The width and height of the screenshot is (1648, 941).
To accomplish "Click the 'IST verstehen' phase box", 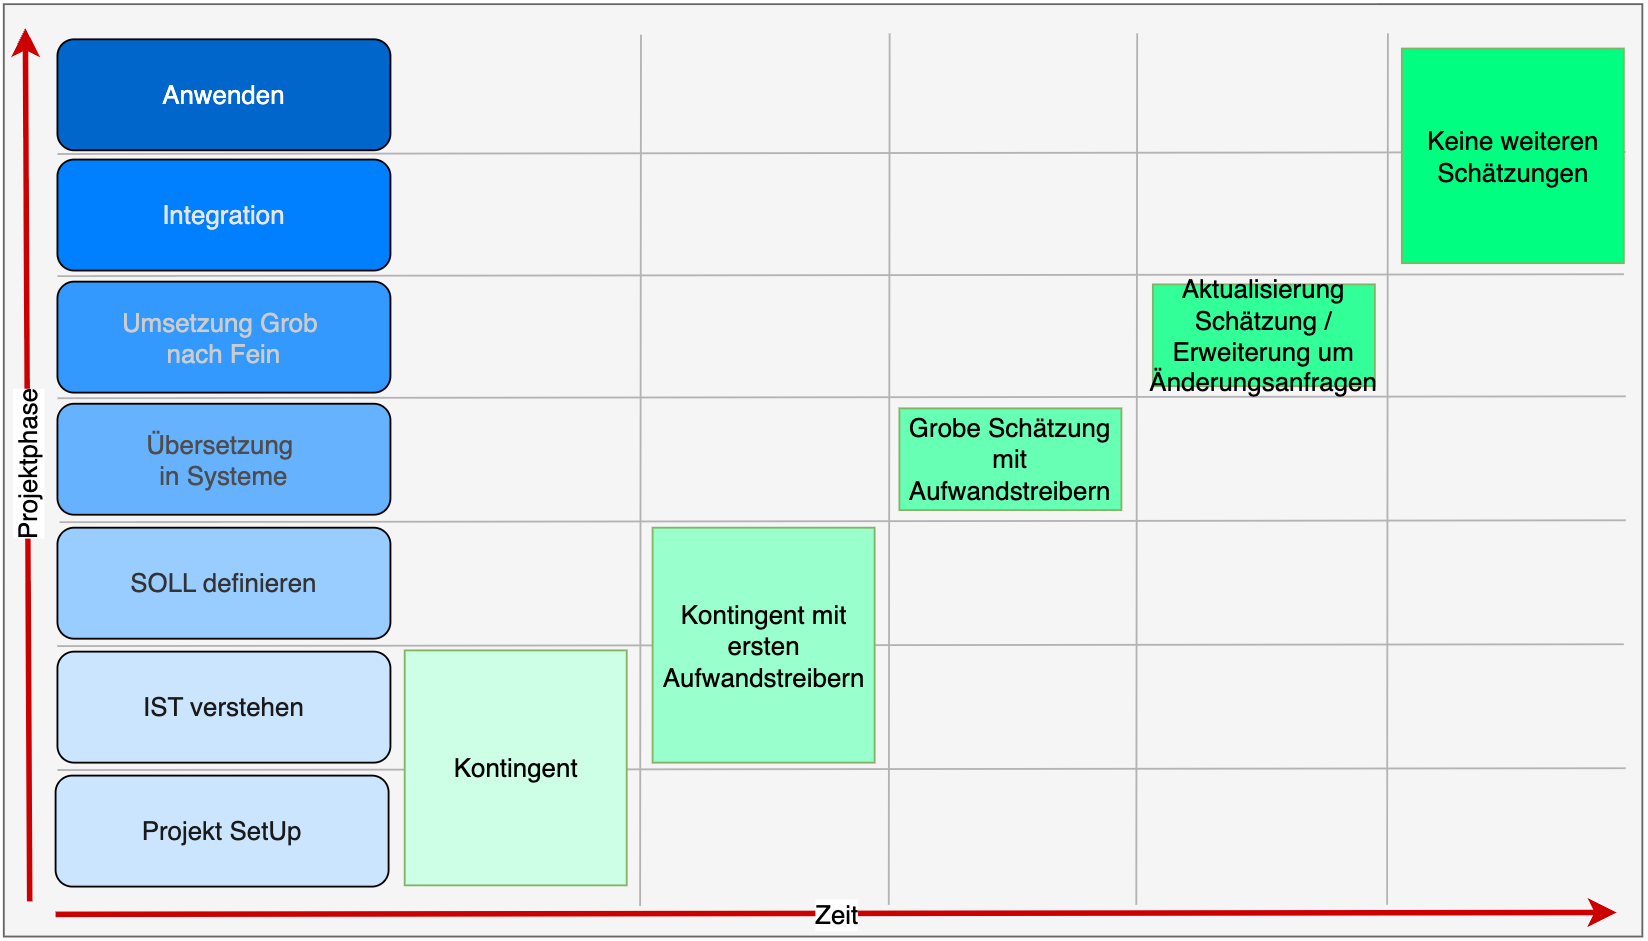I will pyautogui.click(x=223, y=707).
